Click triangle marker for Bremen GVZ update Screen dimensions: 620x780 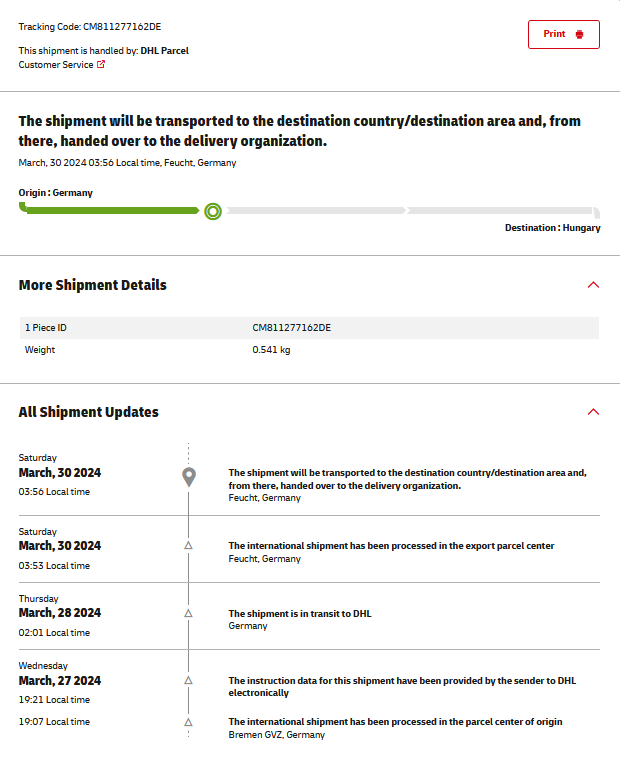click(188, 722)
